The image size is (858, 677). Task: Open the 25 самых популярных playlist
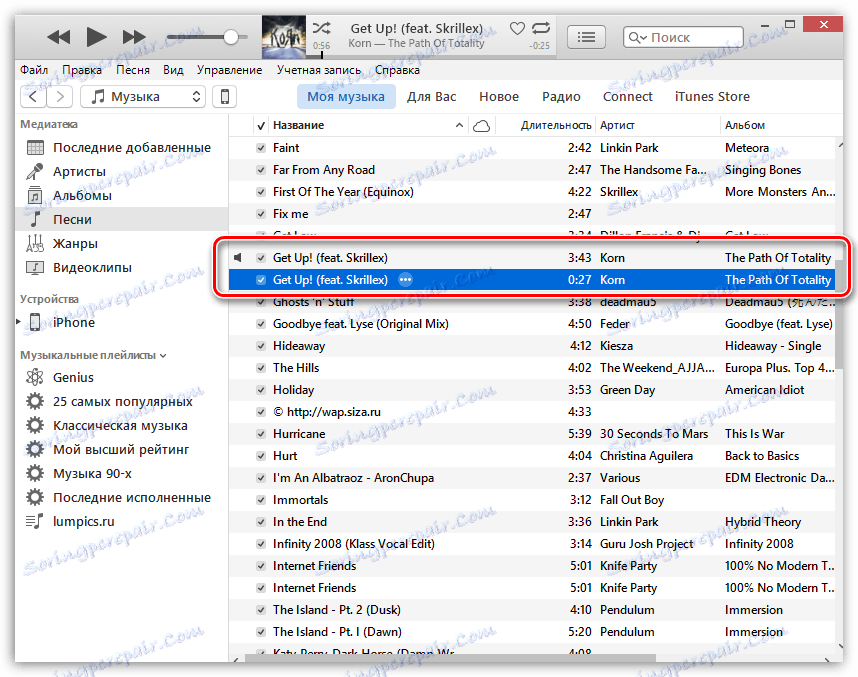(121, 402)
